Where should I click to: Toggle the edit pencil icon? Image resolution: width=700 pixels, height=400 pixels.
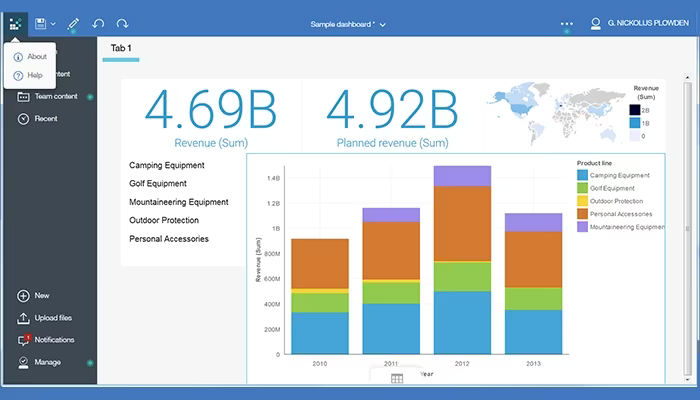73,24
